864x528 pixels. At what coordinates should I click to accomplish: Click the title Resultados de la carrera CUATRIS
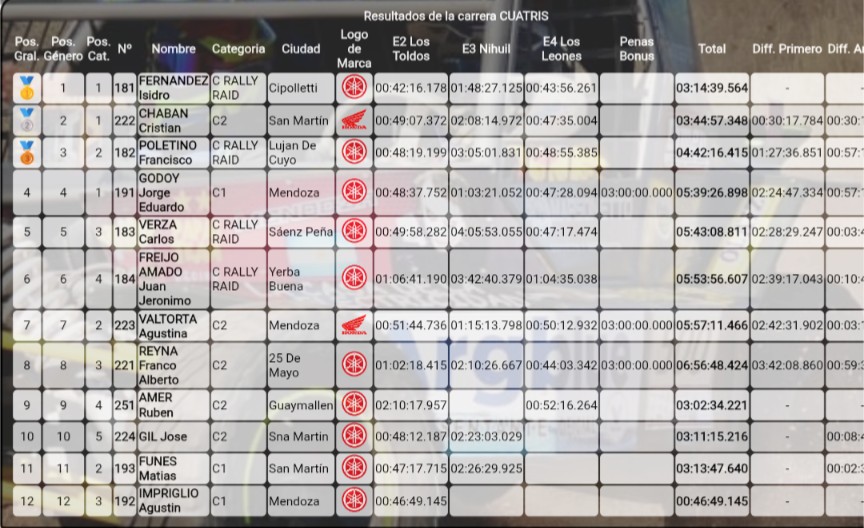pyautogui.click(x=455, y=16)
